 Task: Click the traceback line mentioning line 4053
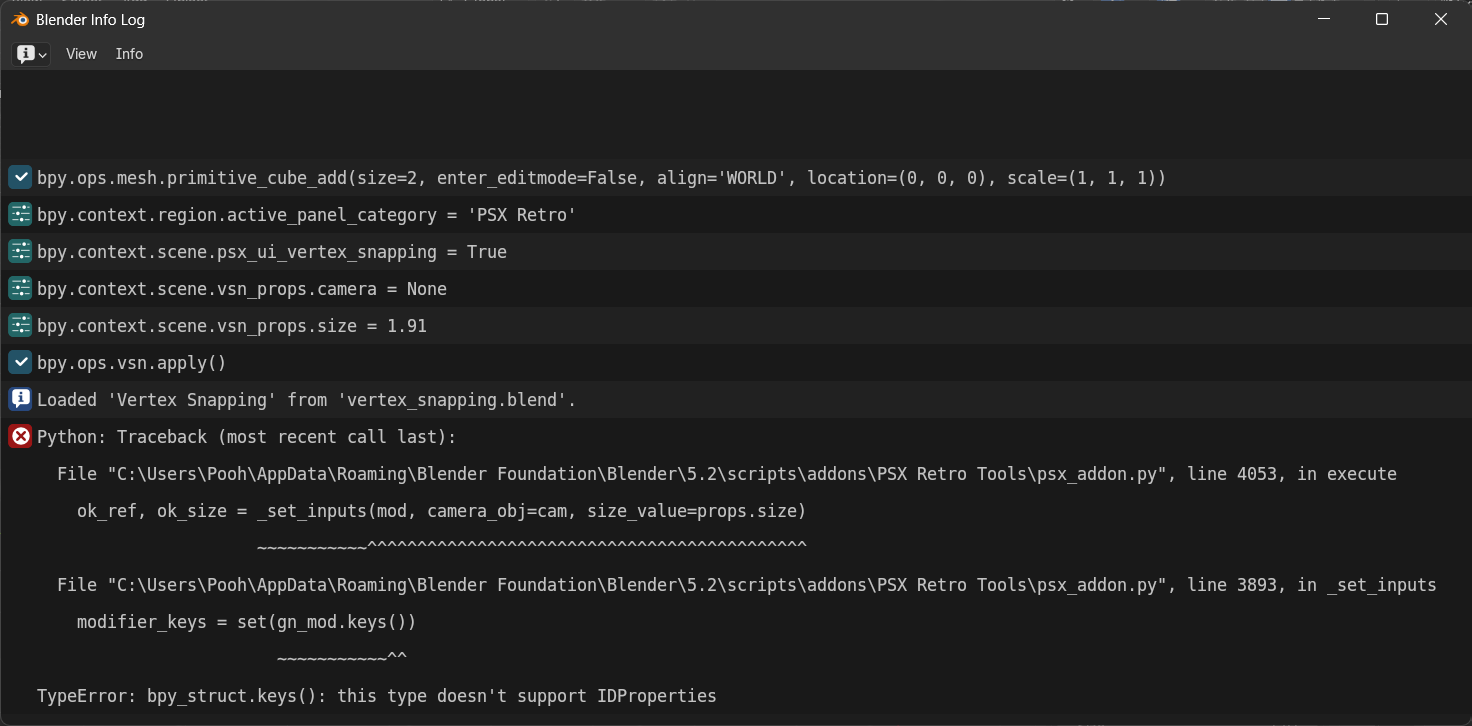(x=727, y=474)
